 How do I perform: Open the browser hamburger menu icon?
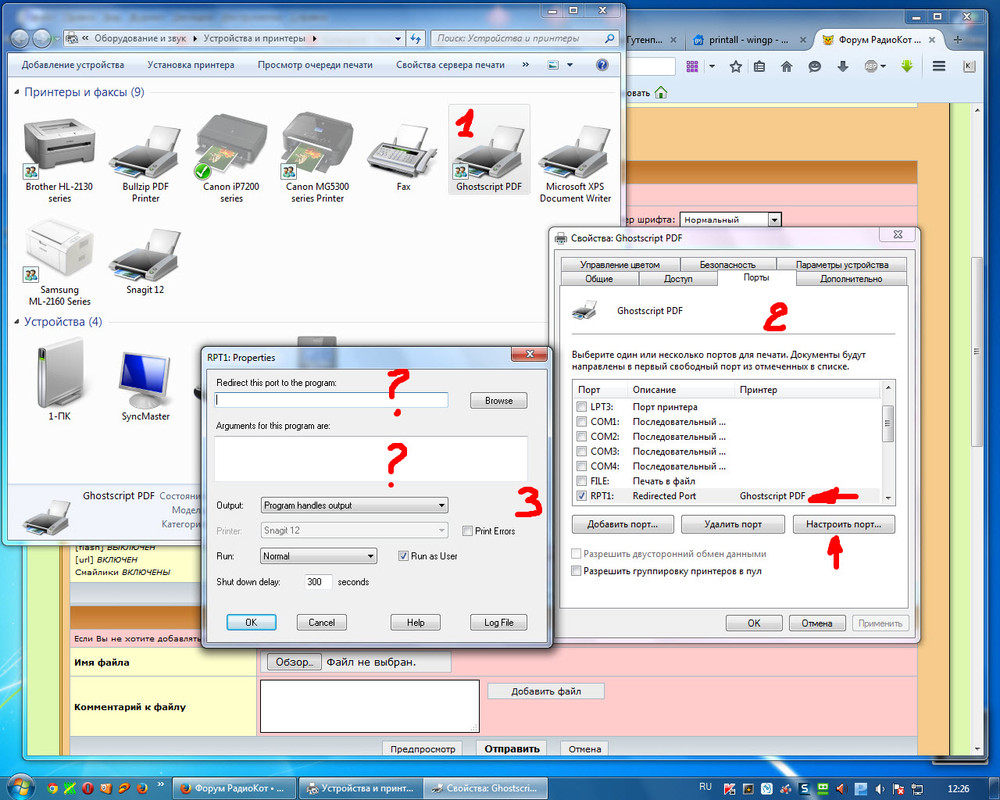pyautogui.click(x=939, y=66)
